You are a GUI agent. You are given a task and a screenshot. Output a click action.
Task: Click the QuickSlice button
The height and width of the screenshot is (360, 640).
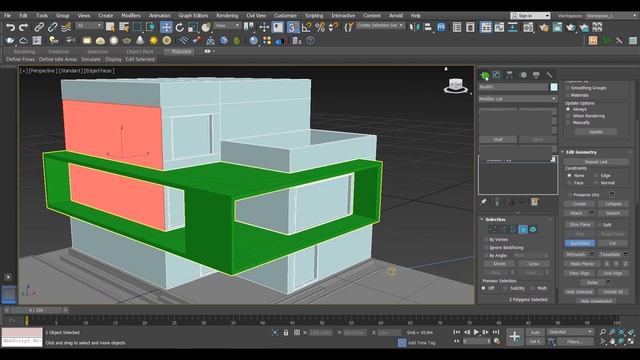click(580, 243)
